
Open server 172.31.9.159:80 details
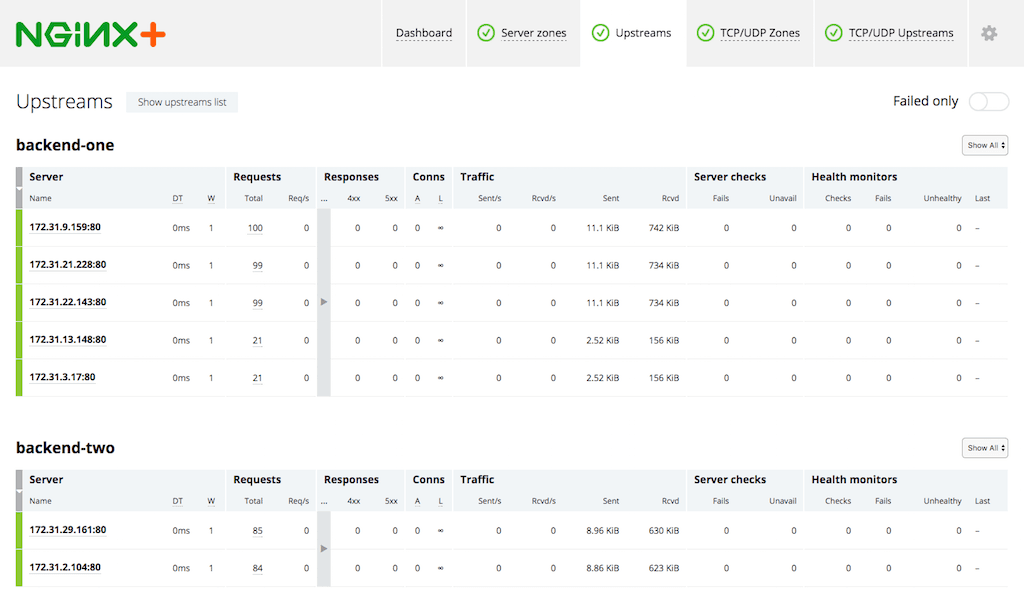[x=64, y=227]
